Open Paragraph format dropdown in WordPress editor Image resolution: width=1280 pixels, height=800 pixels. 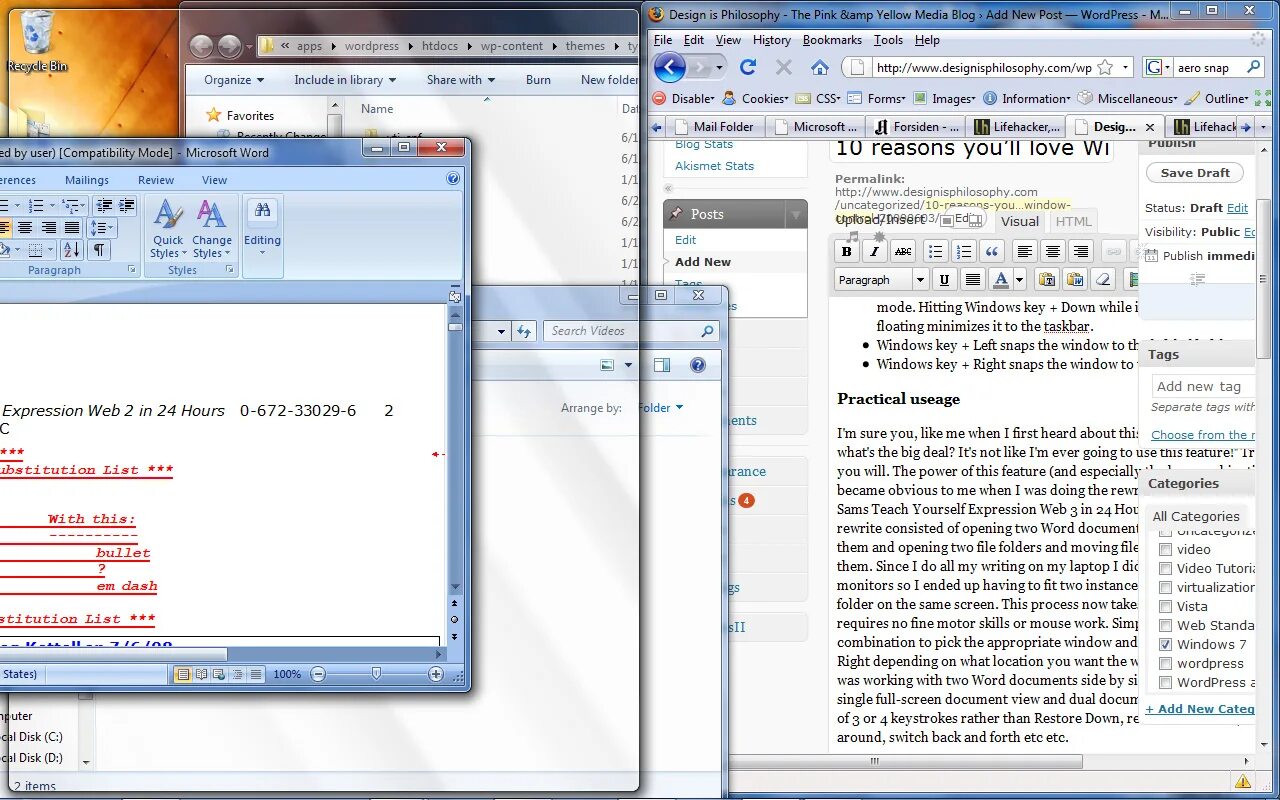click(x=882, y=279)
